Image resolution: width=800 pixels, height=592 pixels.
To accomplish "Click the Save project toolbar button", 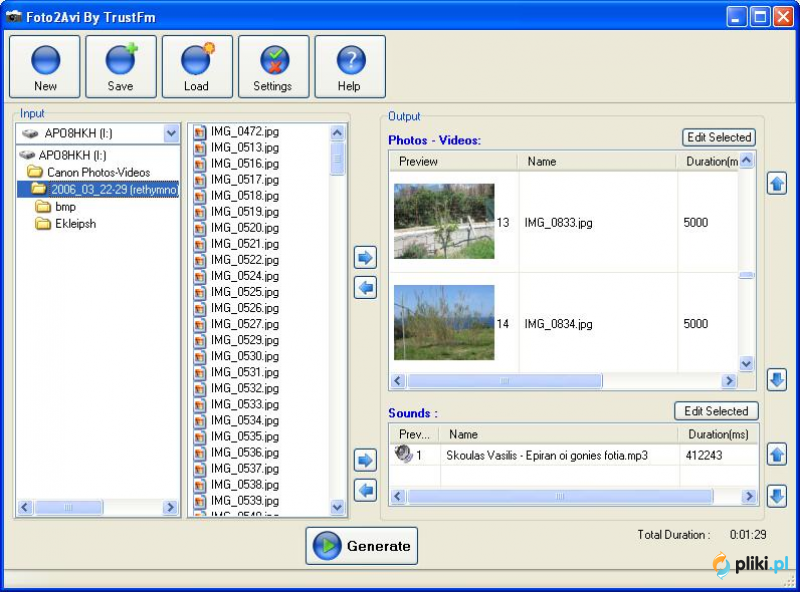I will pos(121,66).
